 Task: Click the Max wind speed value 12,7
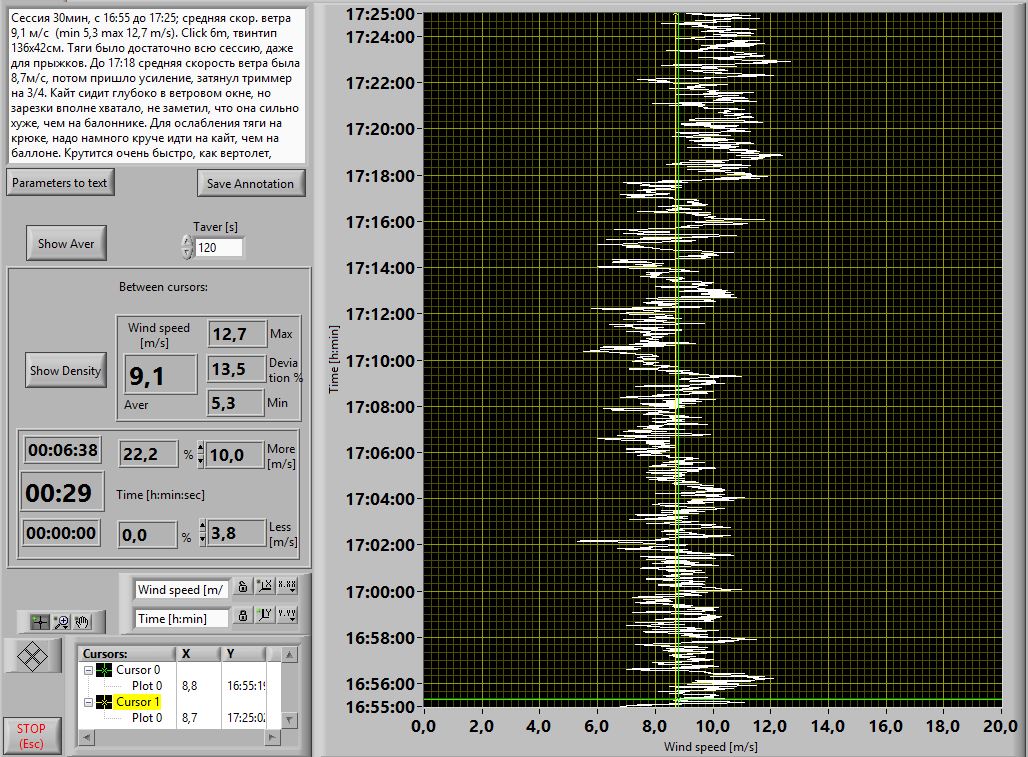coord(237,334)
